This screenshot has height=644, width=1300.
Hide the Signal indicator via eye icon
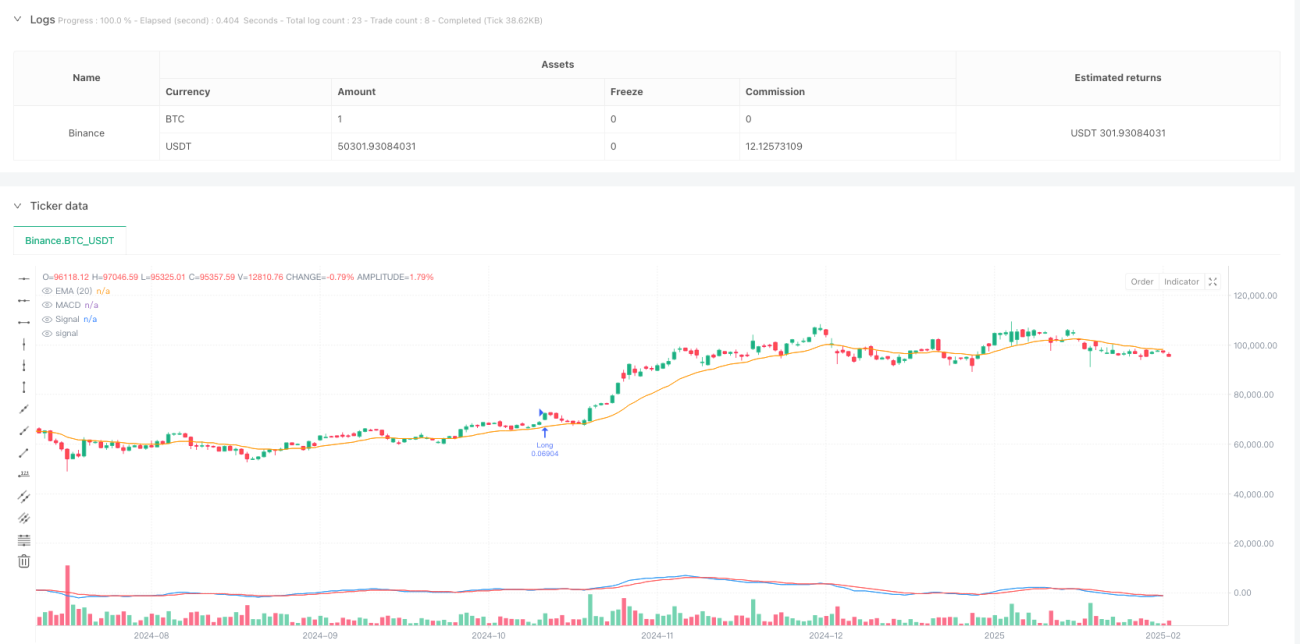(x=47, y=318)
